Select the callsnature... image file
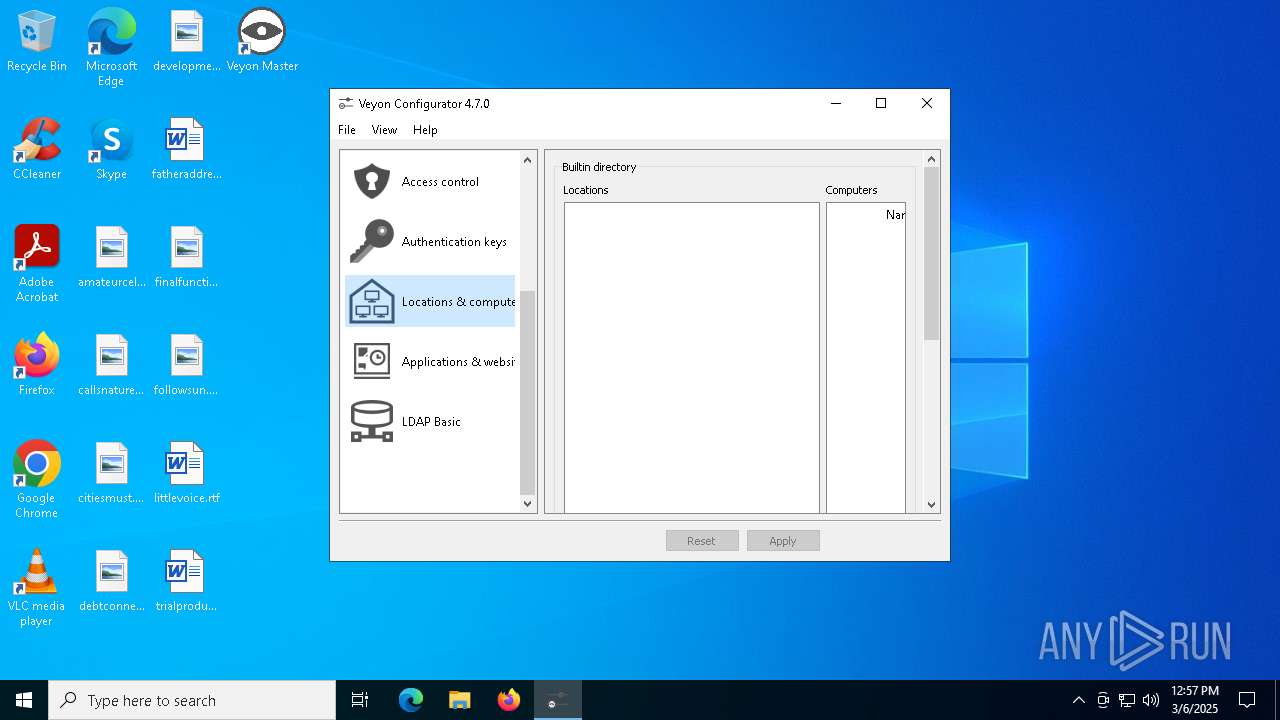Image resolution: width=1280 pixels, height=720 pixels. [111, 365]
